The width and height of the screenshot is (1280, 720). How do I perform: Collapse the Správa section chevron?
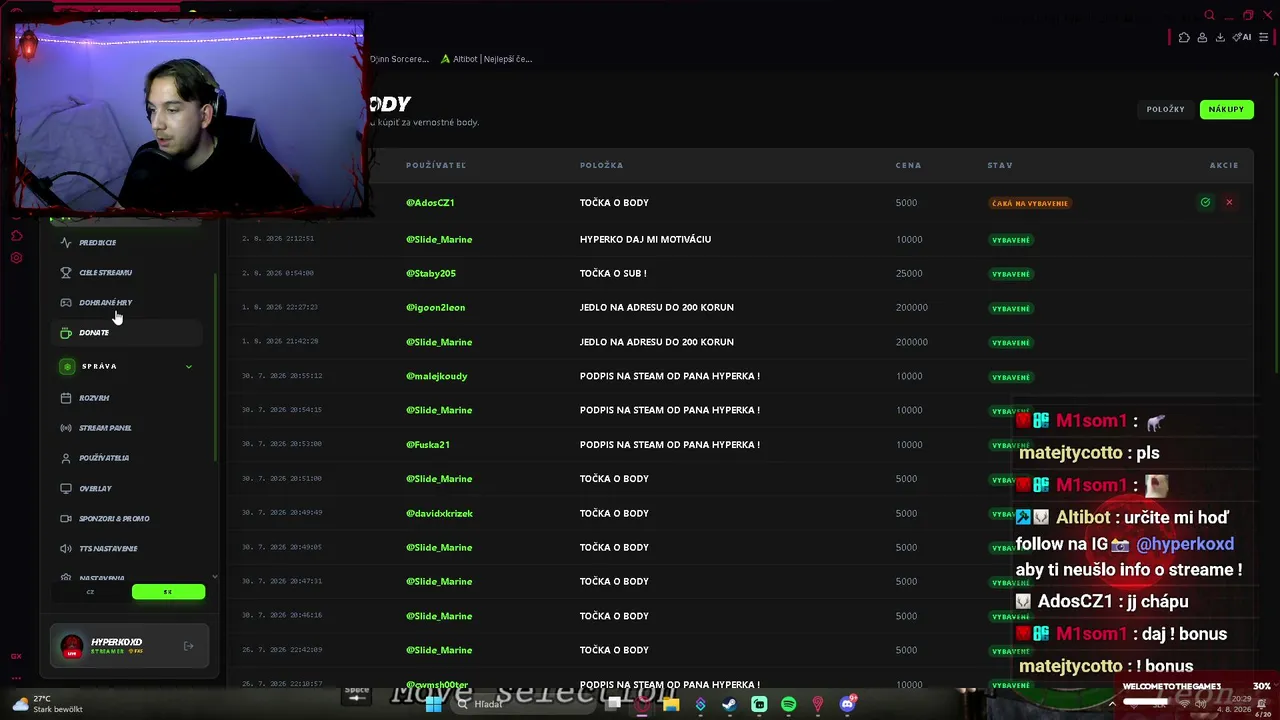[188, 367]
